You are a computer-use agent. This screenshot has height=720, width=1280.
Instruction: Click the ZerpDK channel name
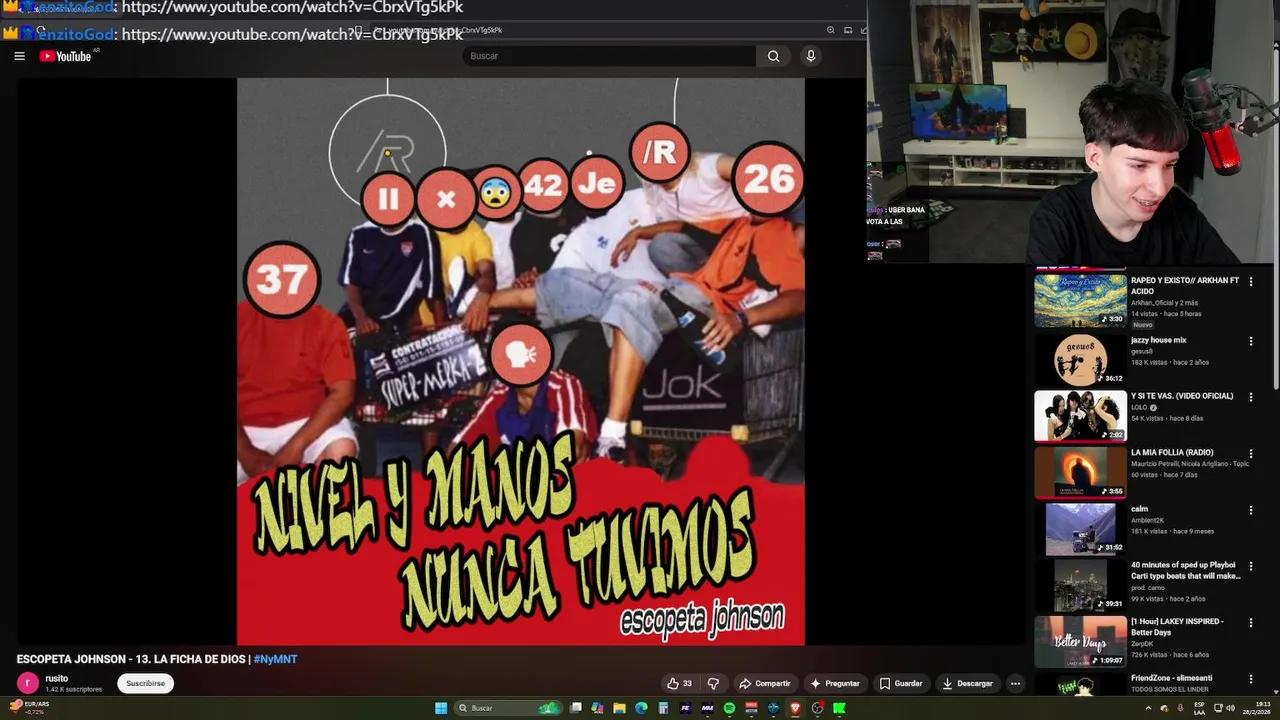(x=1143, y=644)
